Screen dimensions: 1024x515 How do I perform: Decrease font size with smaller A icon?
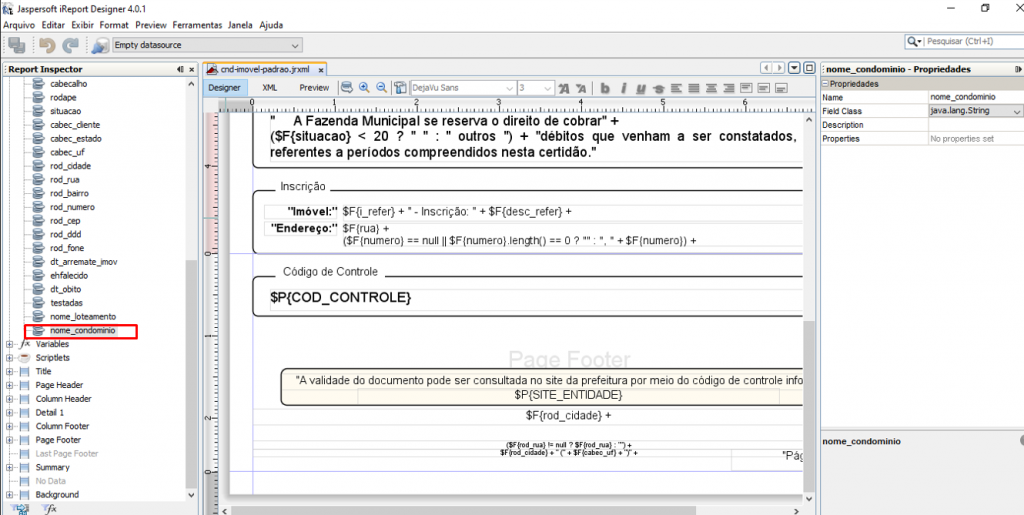point(581,88)
